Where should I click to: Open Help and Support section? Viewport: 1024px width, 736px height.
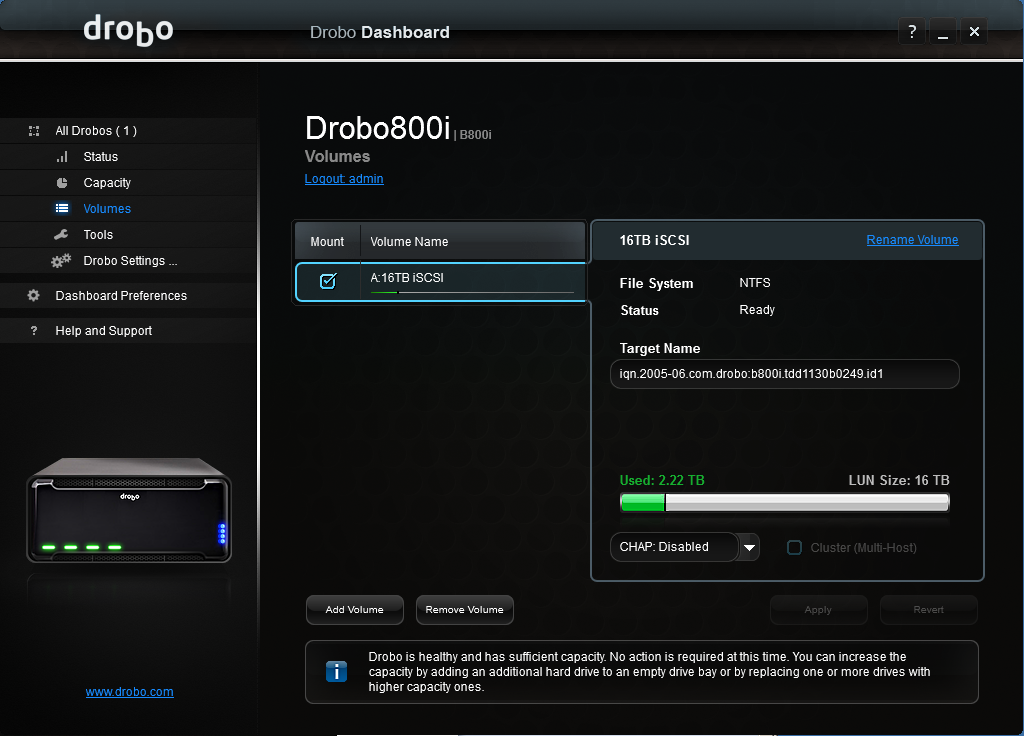coord(104,331)
